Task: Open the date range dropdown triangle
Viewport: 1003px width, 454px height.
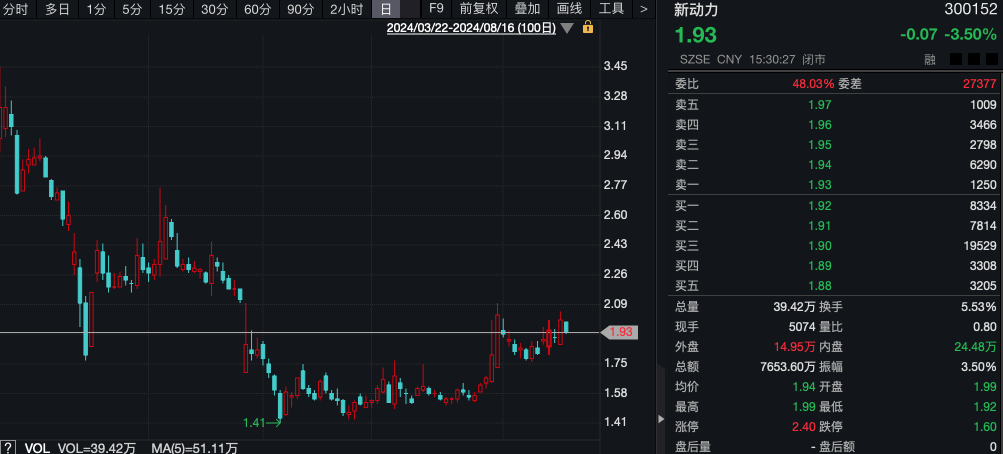Action: (568, 28)
